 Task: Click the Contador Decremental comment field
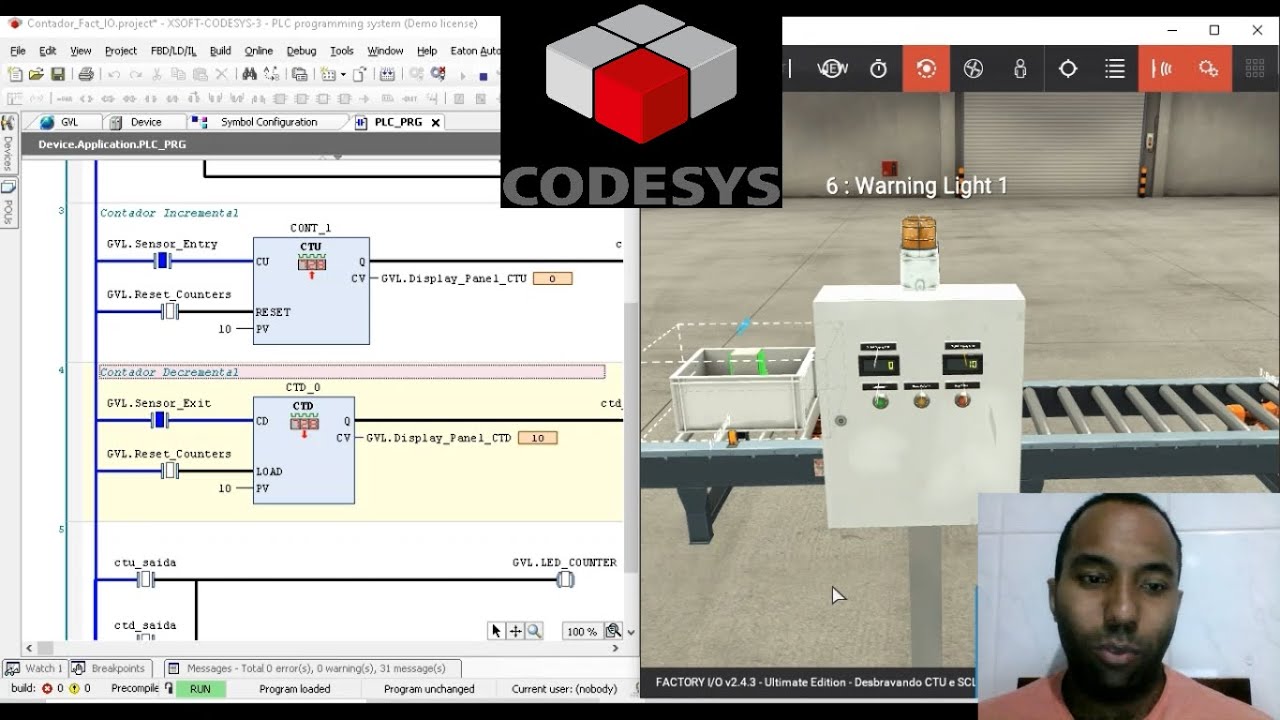(352, 372)
